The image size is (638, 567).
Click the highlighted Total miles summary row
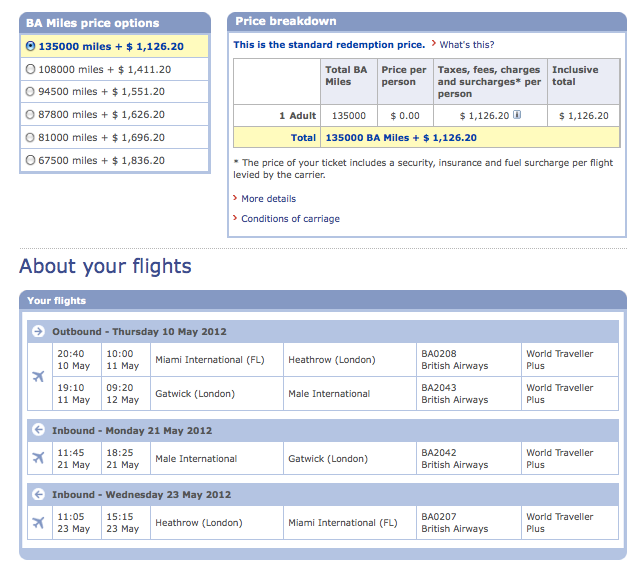(x=426, y=137)
